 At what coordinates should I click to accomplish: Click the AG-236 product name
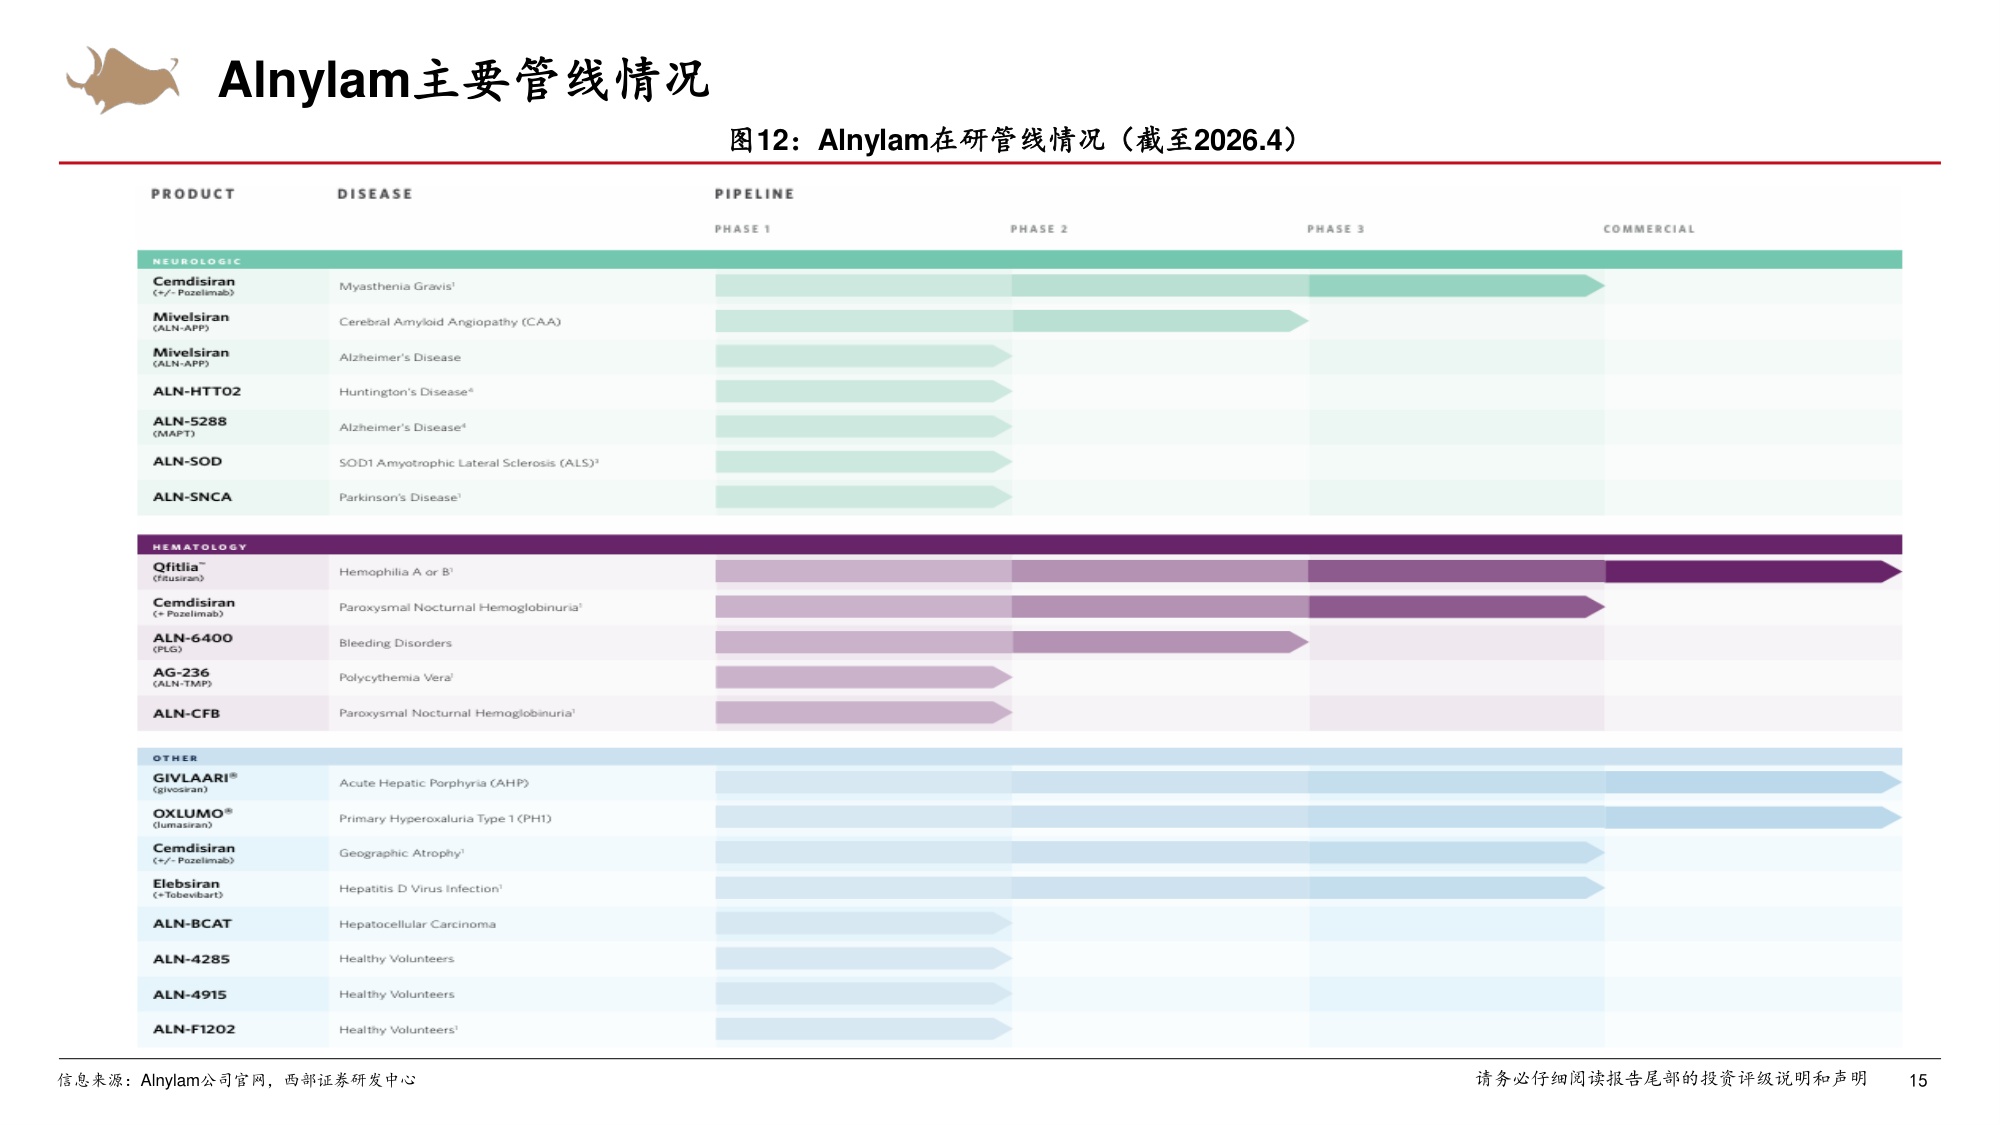[x=181, y=673]
